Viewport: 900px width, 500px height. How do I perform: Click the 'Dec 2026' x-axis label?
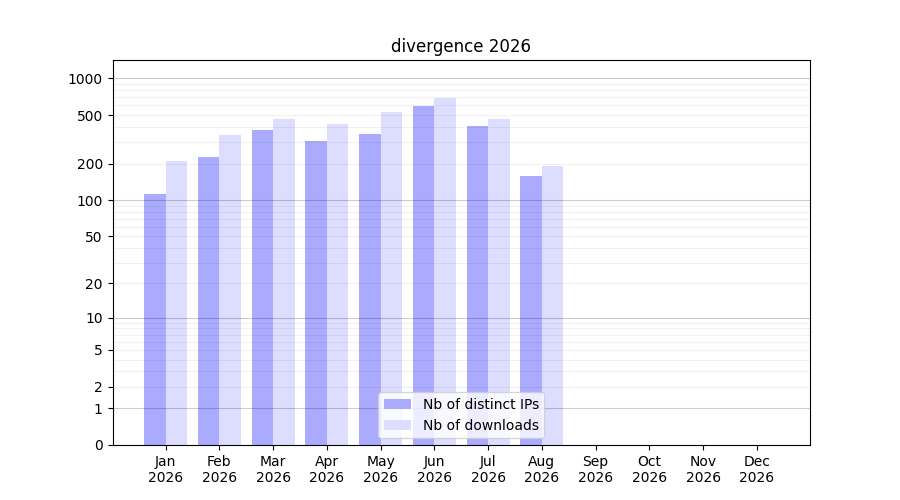(x=757, y=469)
